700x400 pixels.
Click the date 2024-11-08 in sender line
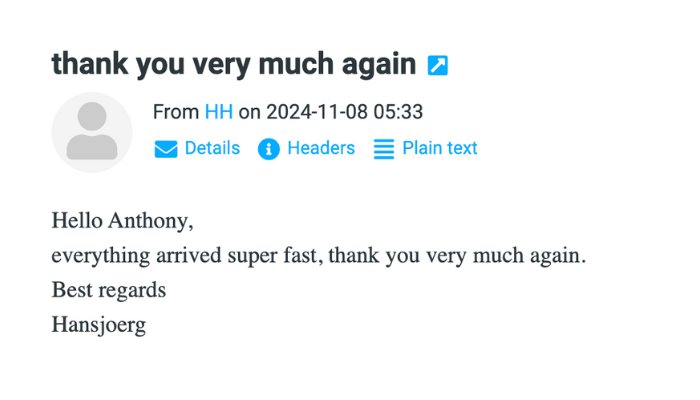[x=317, y=112]
